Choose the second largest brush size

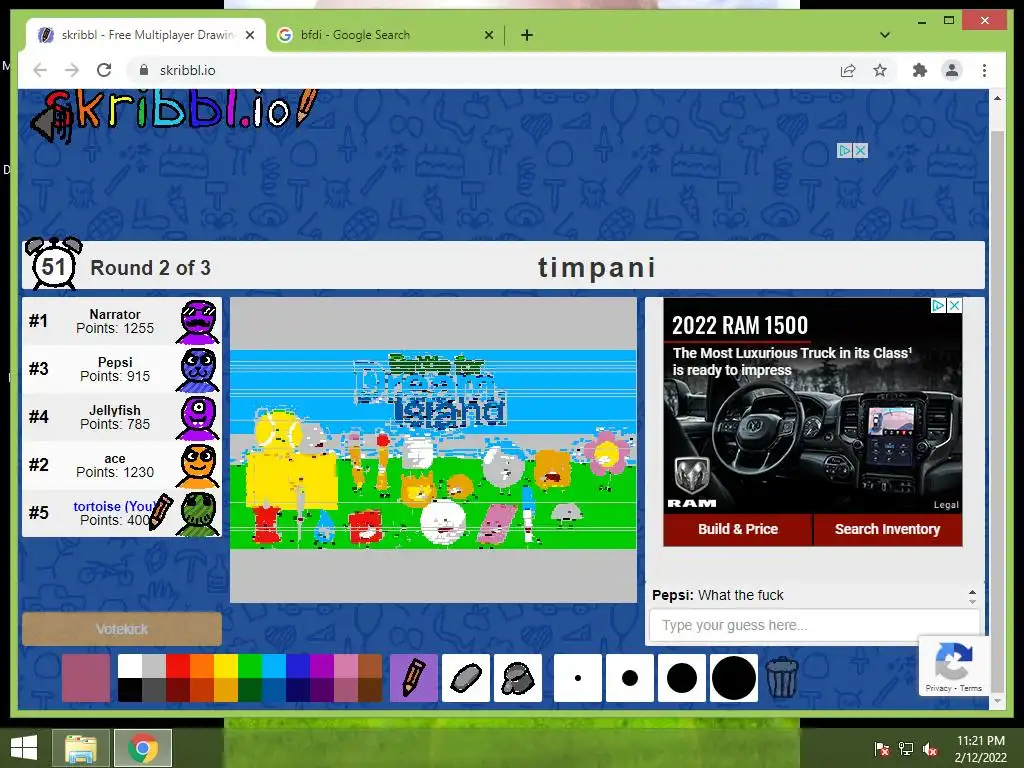(x=682, y=678)
